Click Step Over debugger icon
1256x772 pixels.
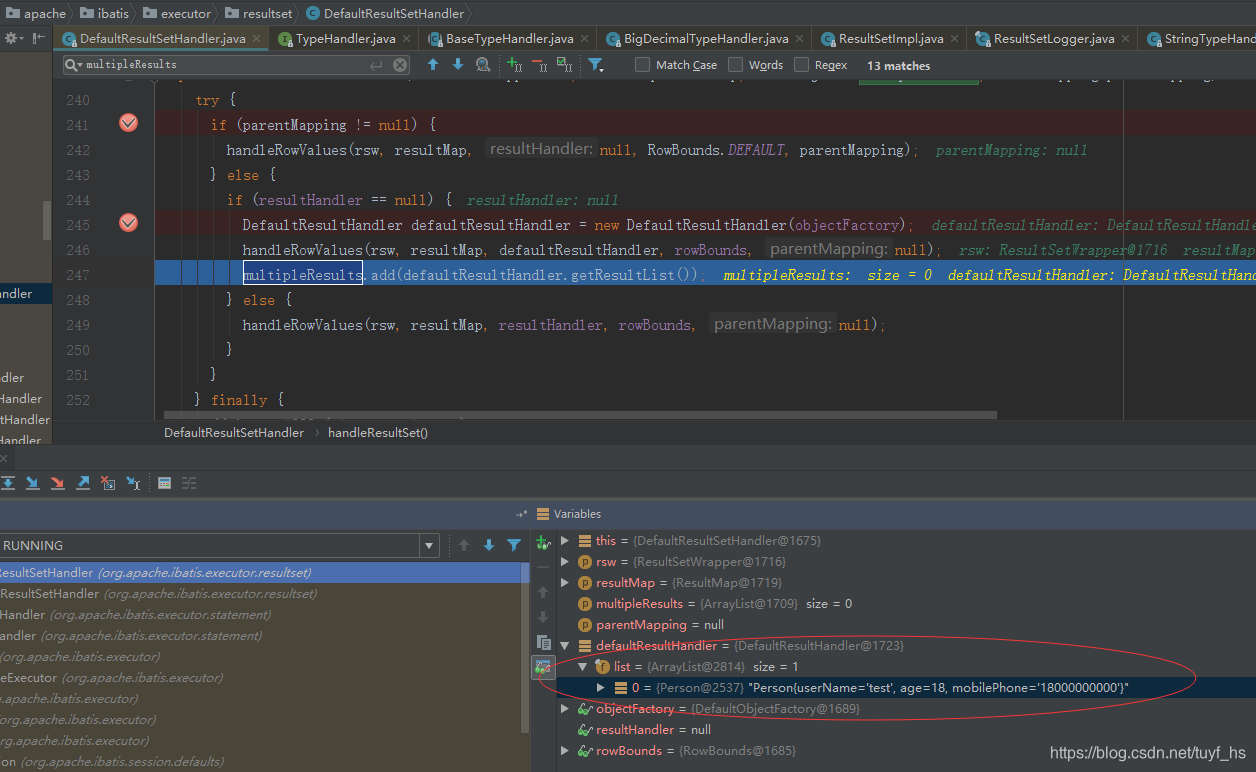point(7,483)
